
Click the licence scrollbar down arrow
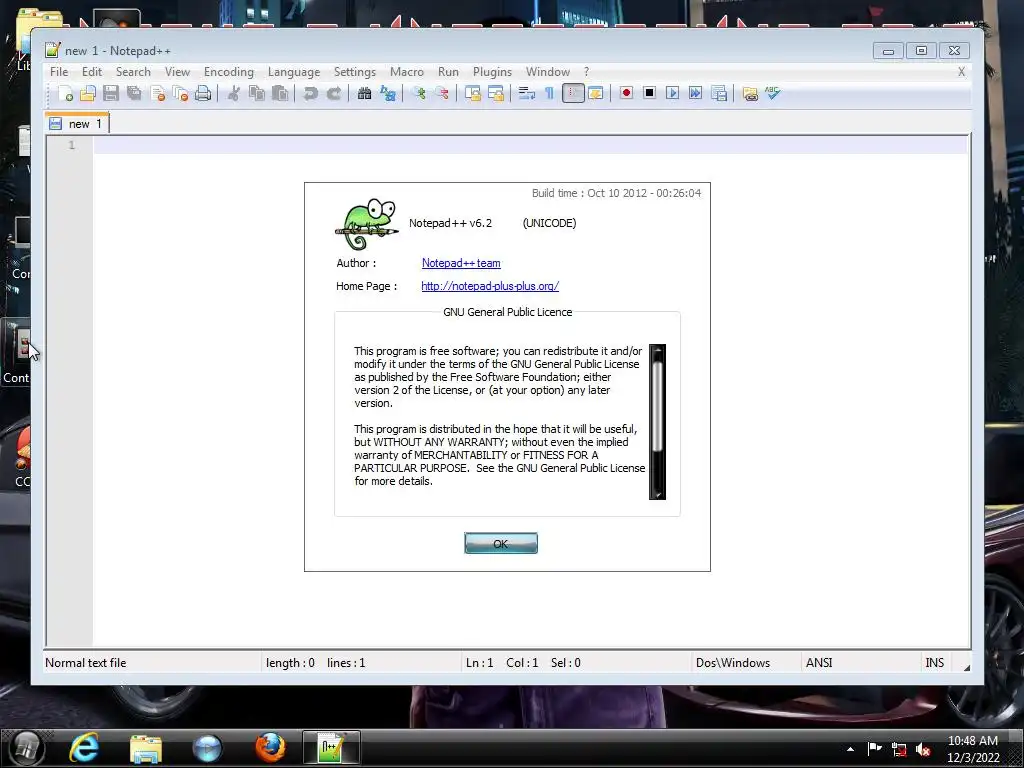[x=658, y=494]
